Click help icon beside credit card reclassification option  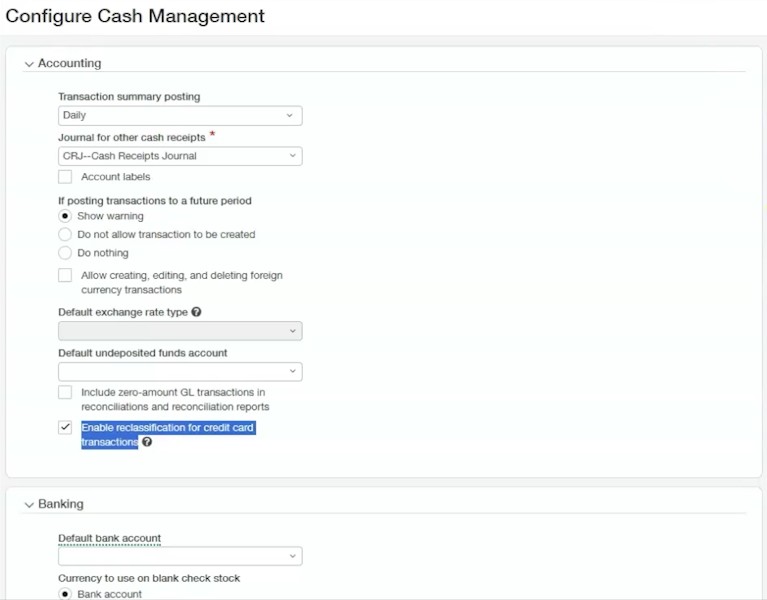tap(147, 442)
